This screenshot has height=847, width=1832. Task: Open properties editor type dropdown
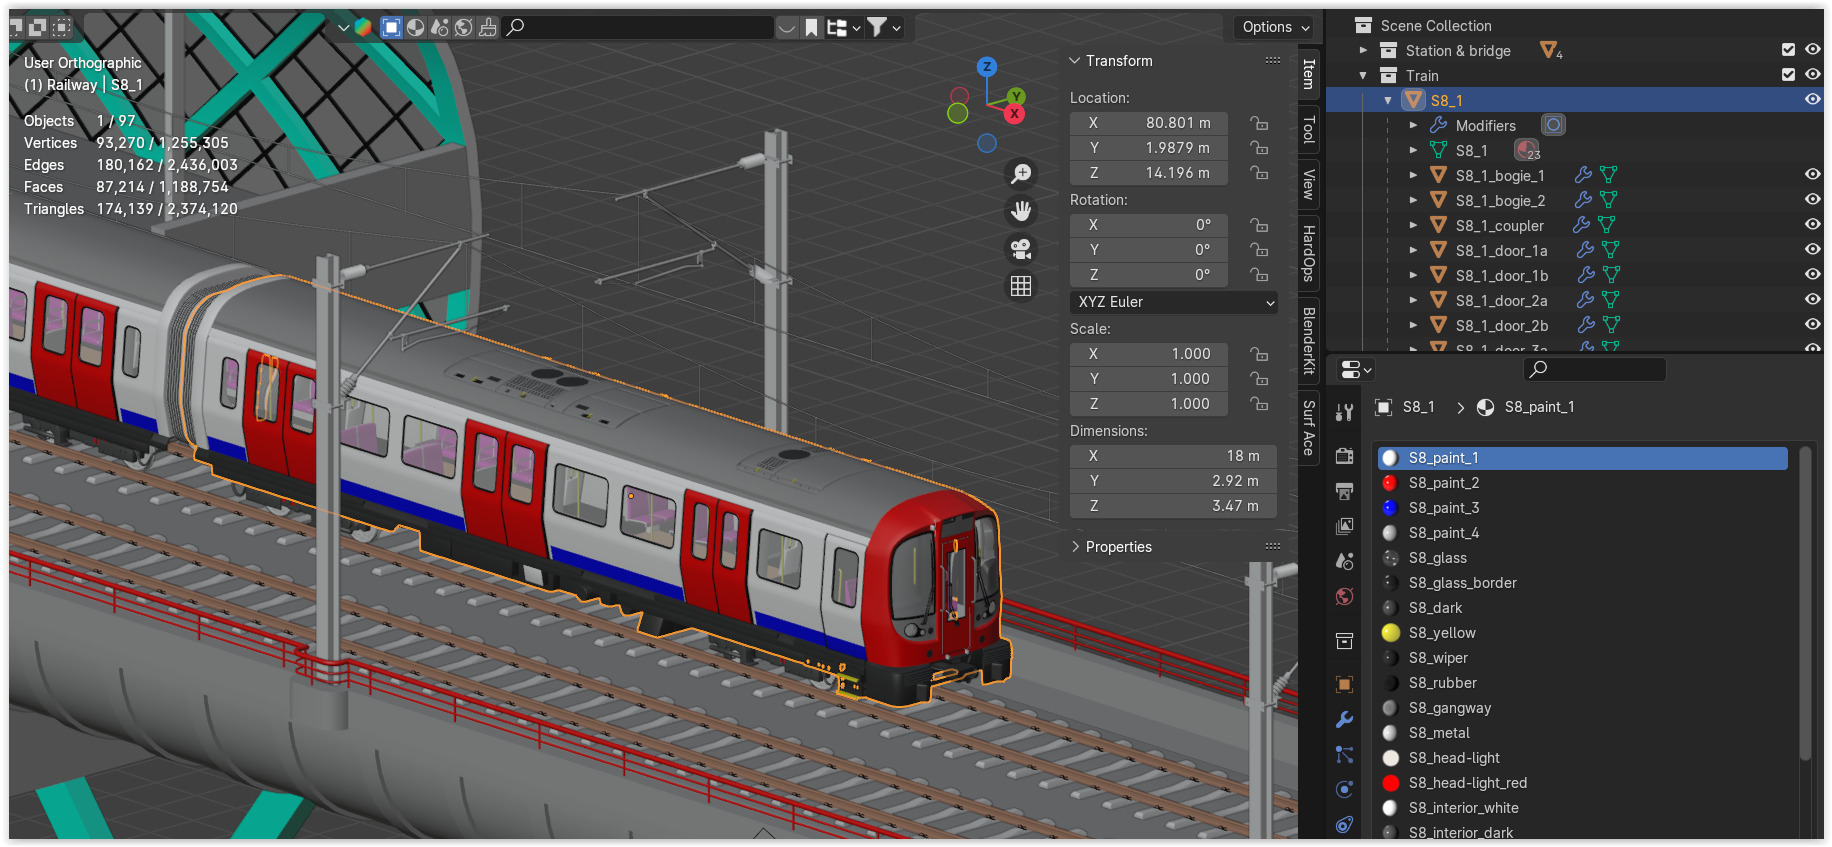click(x=1355, y=370)
